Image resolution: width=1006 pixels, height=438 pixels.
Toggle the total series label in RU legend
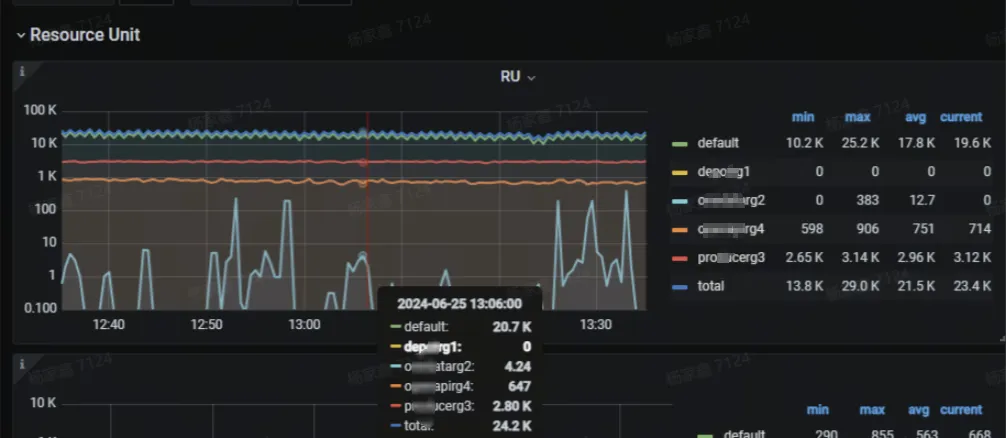coord(711,286)
